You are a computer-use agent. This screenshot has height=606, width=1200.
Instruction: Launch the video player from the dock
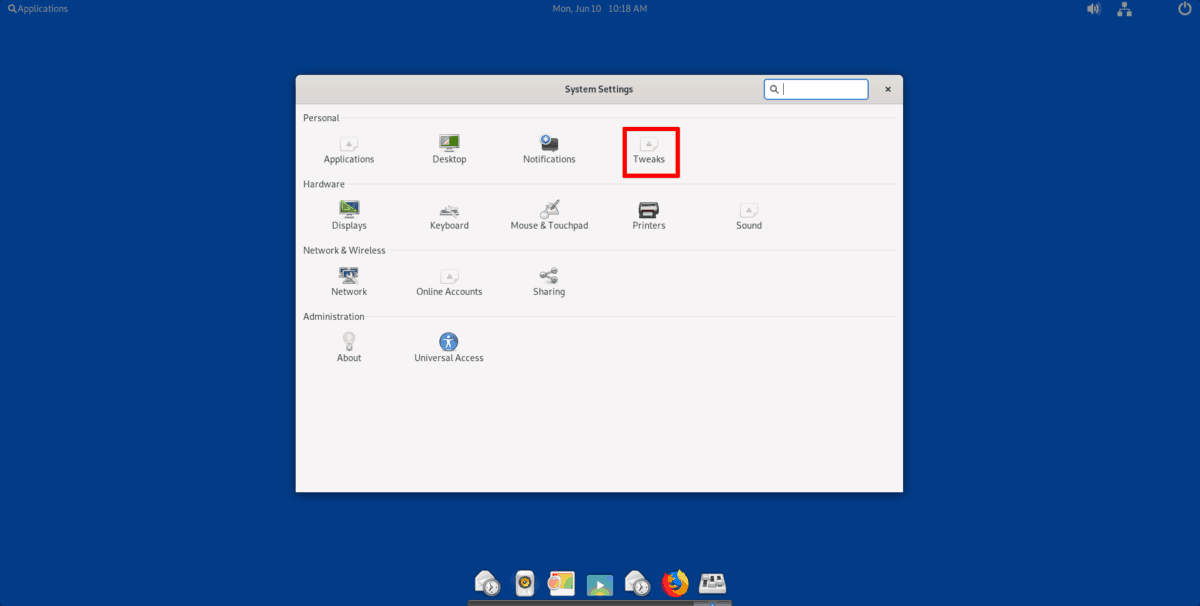point(599,583)
